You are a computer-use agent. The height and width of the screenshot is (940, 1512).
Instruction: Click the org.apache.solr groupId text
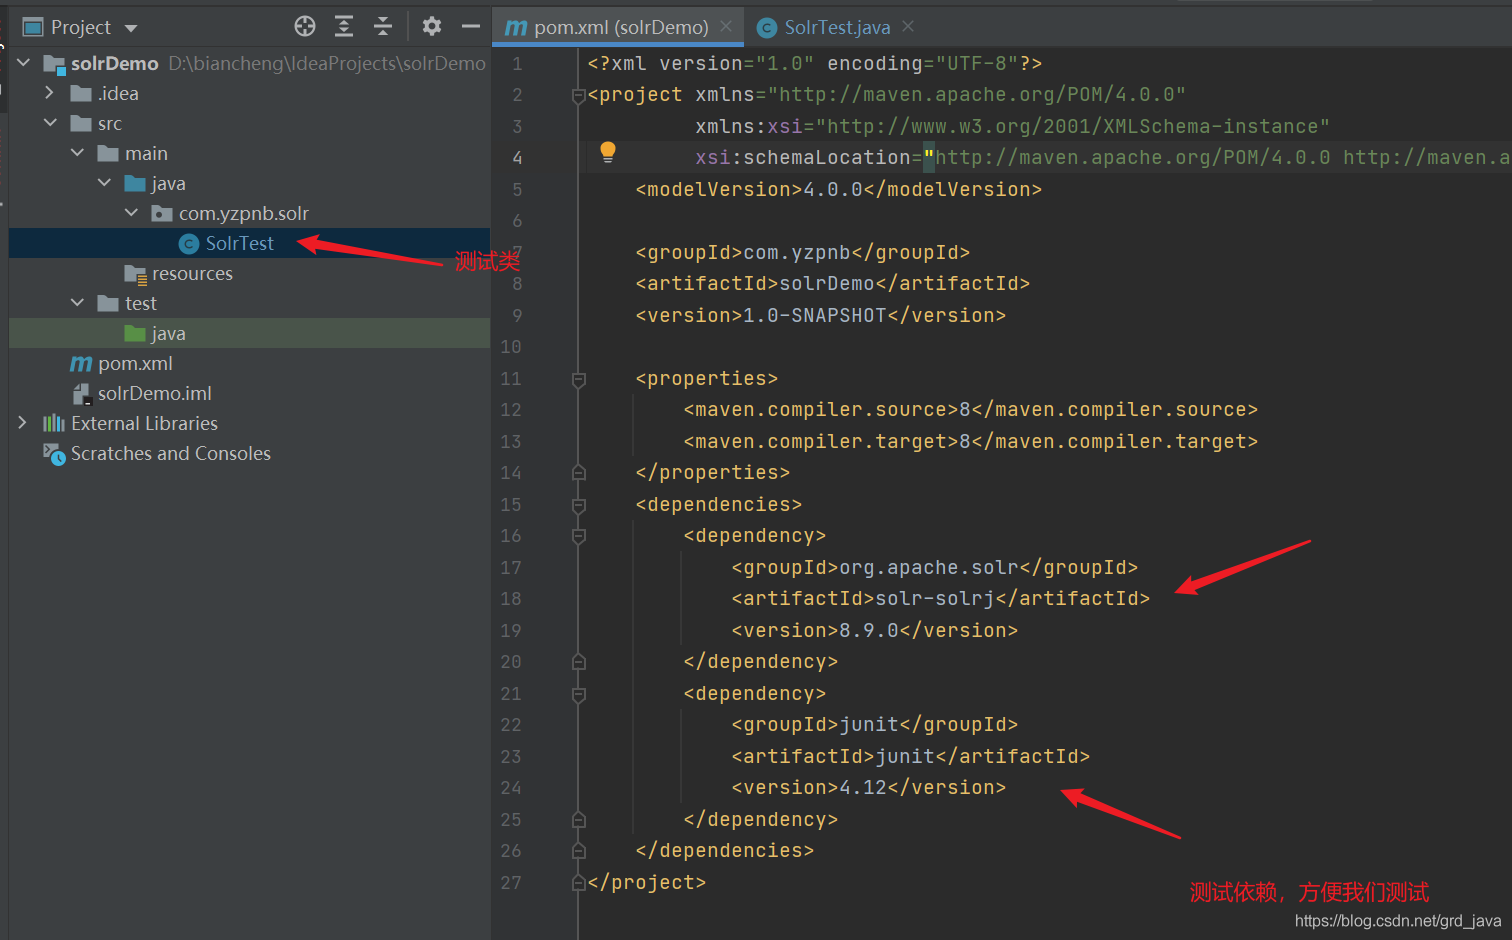point(929,567)
